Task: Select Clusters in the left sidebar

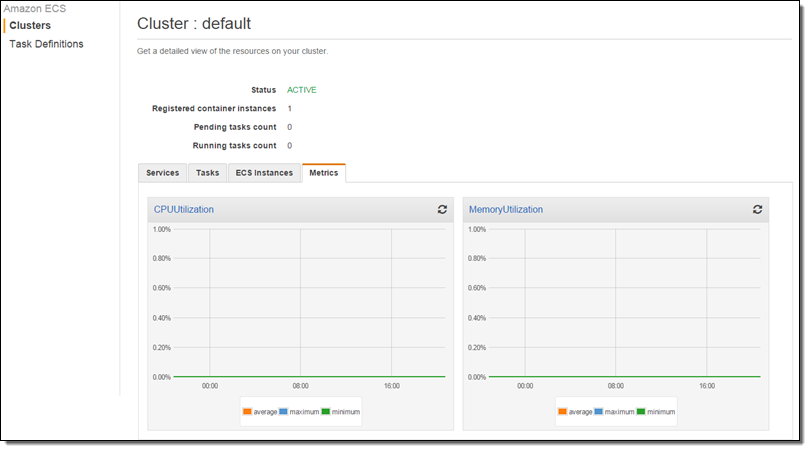Action: [30, 25]
